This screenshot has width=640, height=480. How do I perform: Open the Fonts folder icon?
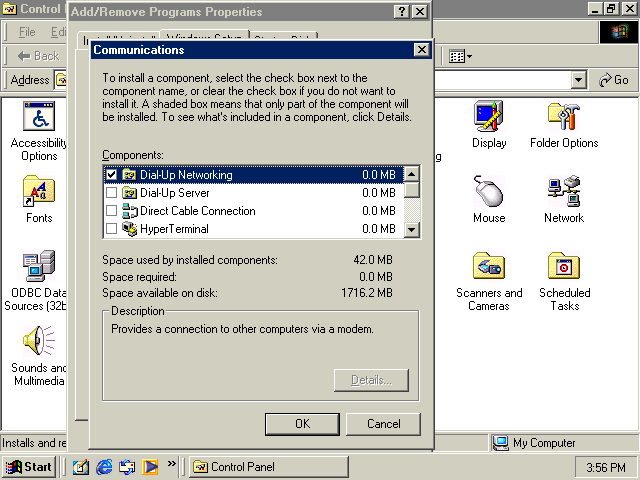tap(39, 191)
